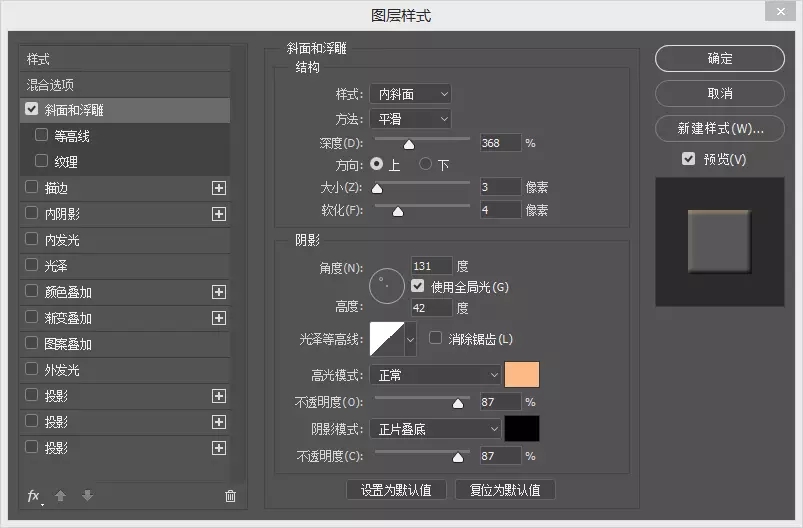Toggle the 预览 checkbox
803x528 pixels.
click(x=689, y=159)
